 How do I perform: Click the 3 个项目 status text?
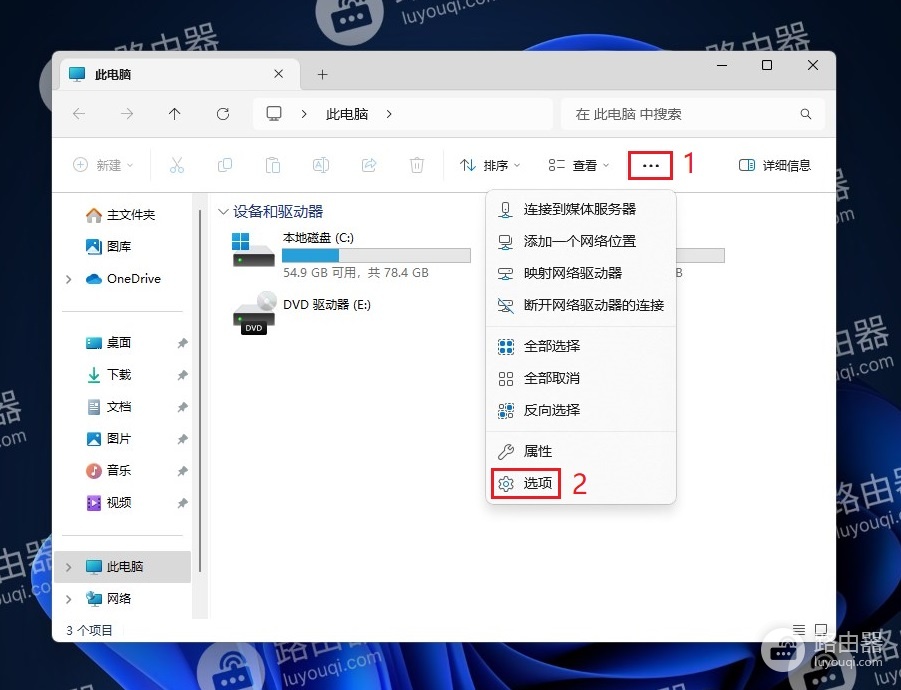[x=90, y=630]
